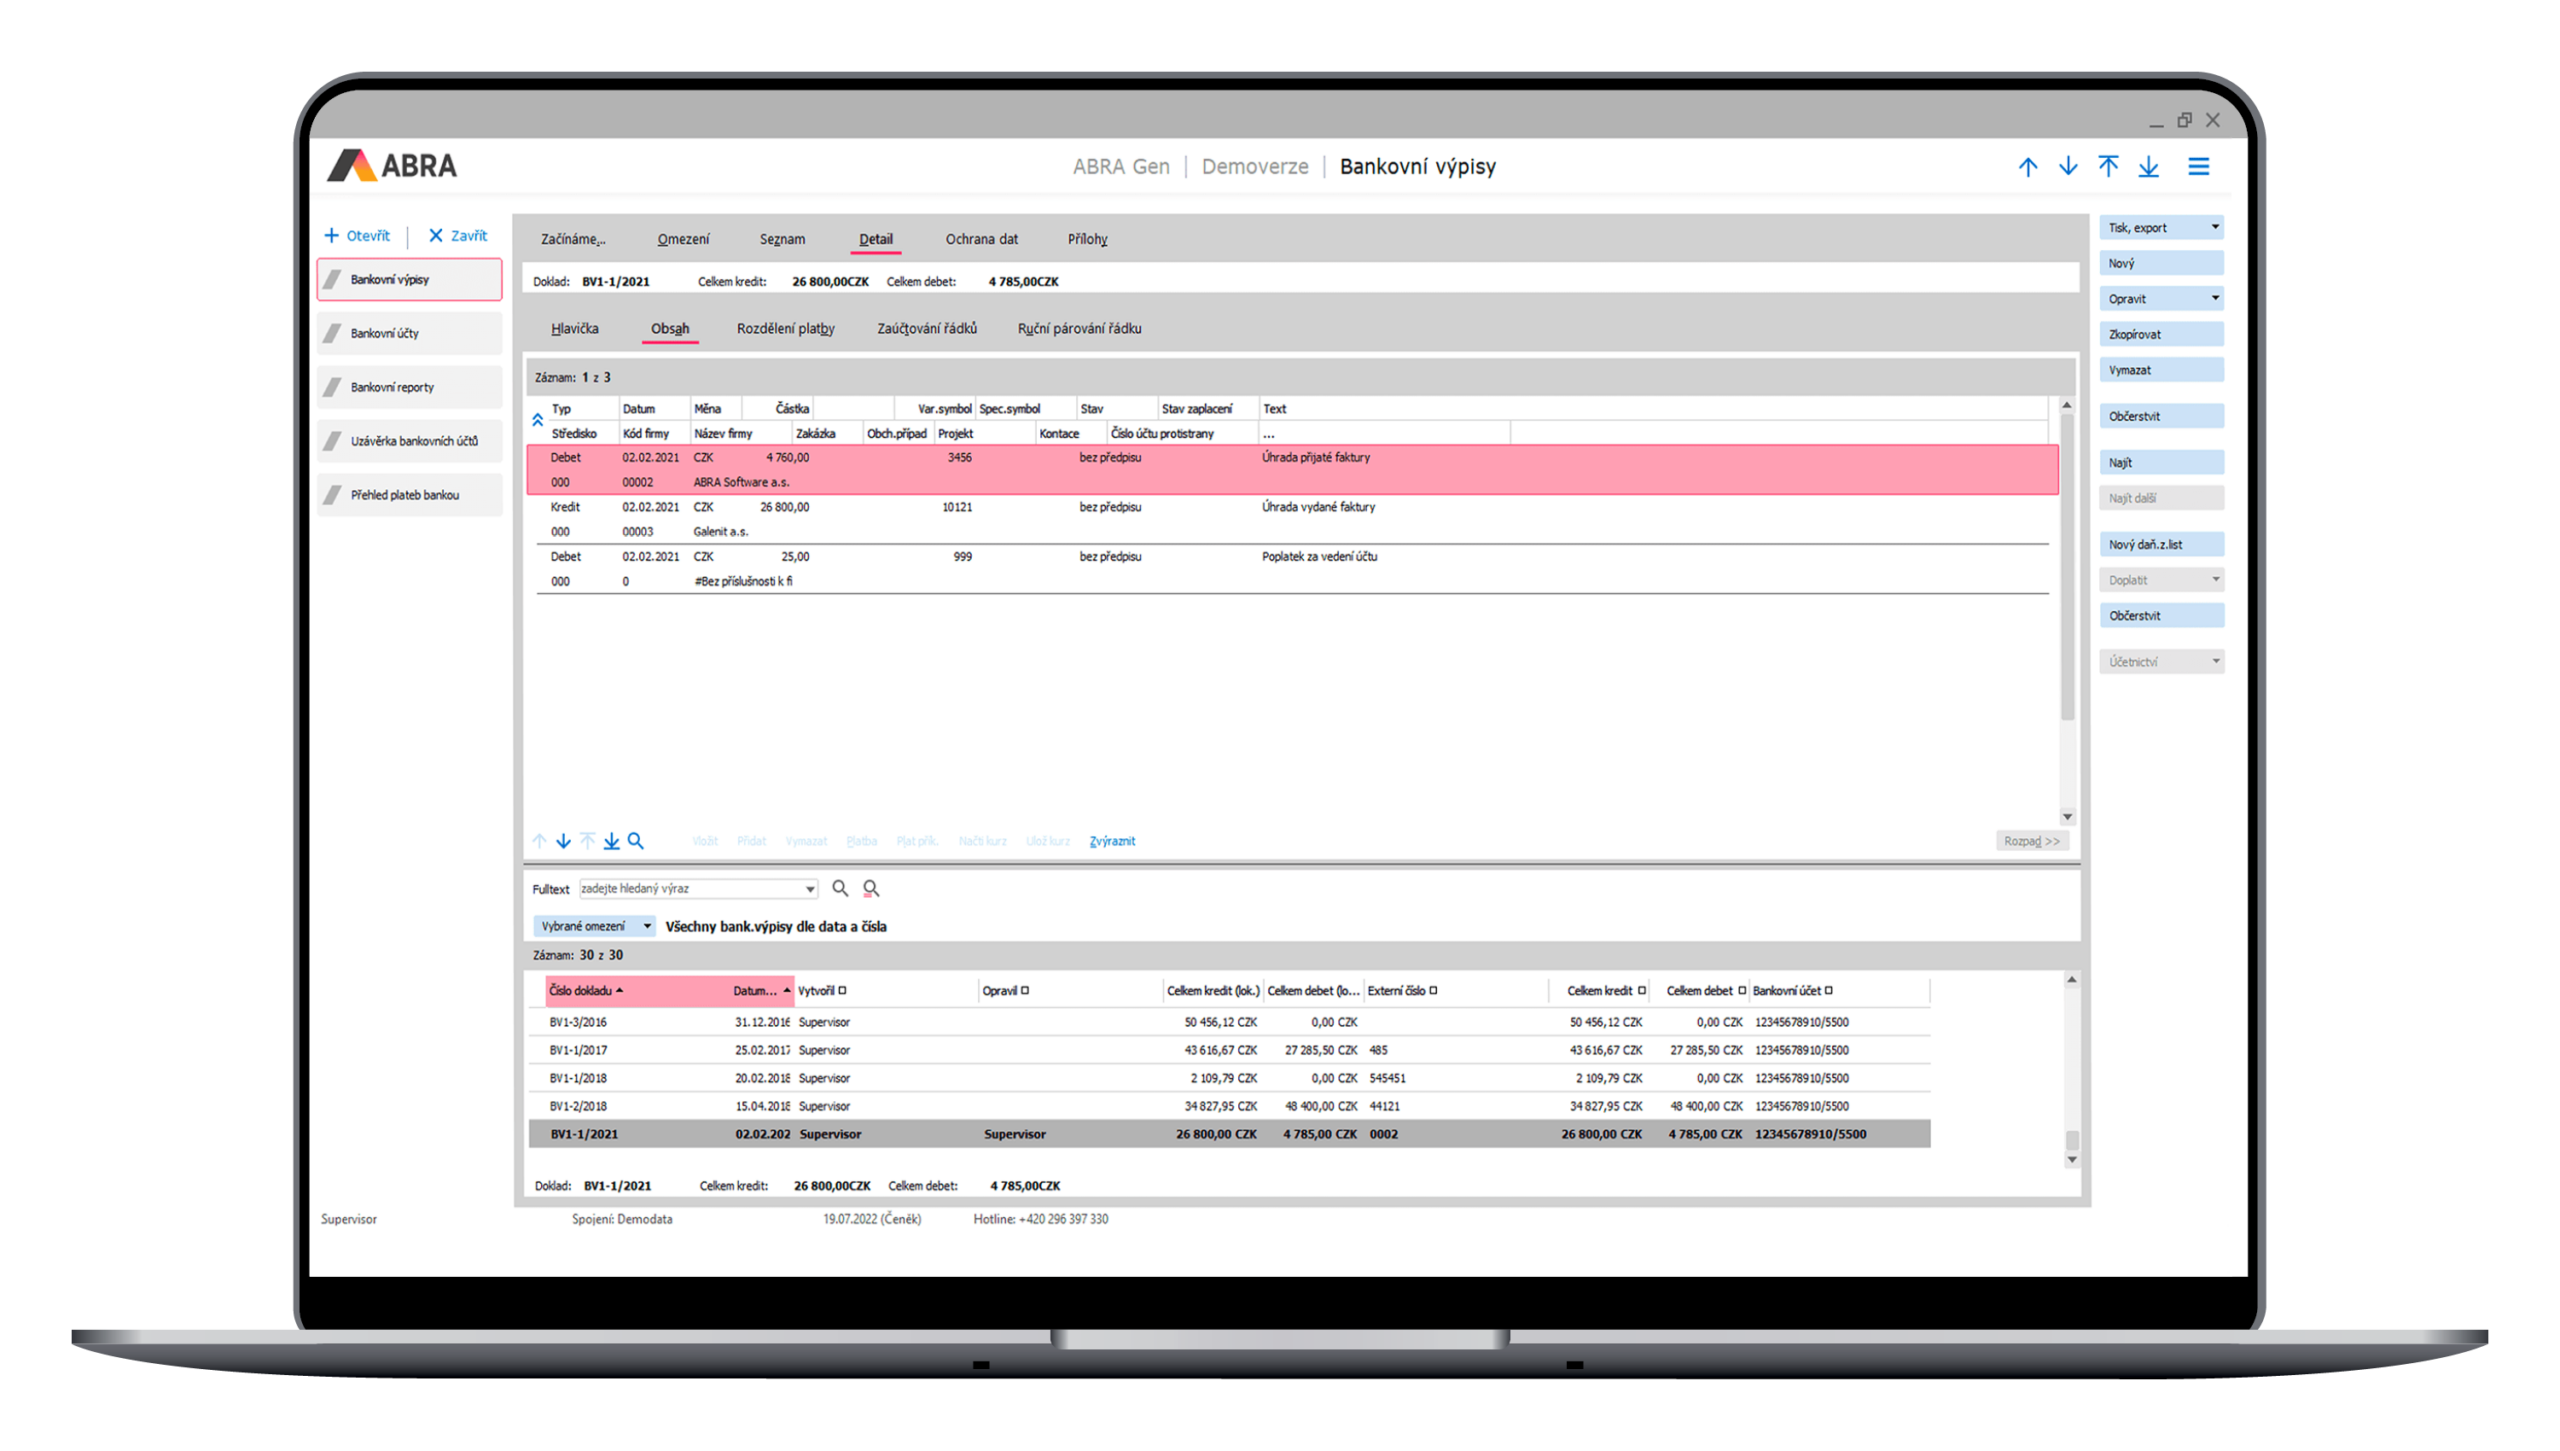2560x1451 pixels.
Task: Click the Nový button
Action: (x=2161, y=264)
